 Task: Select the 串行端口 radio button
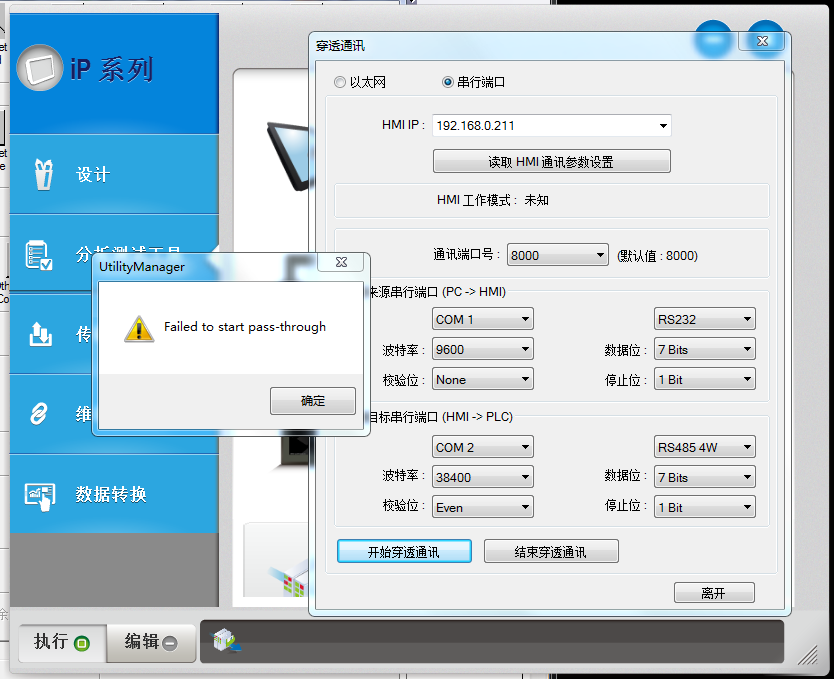tap(448, 82)
